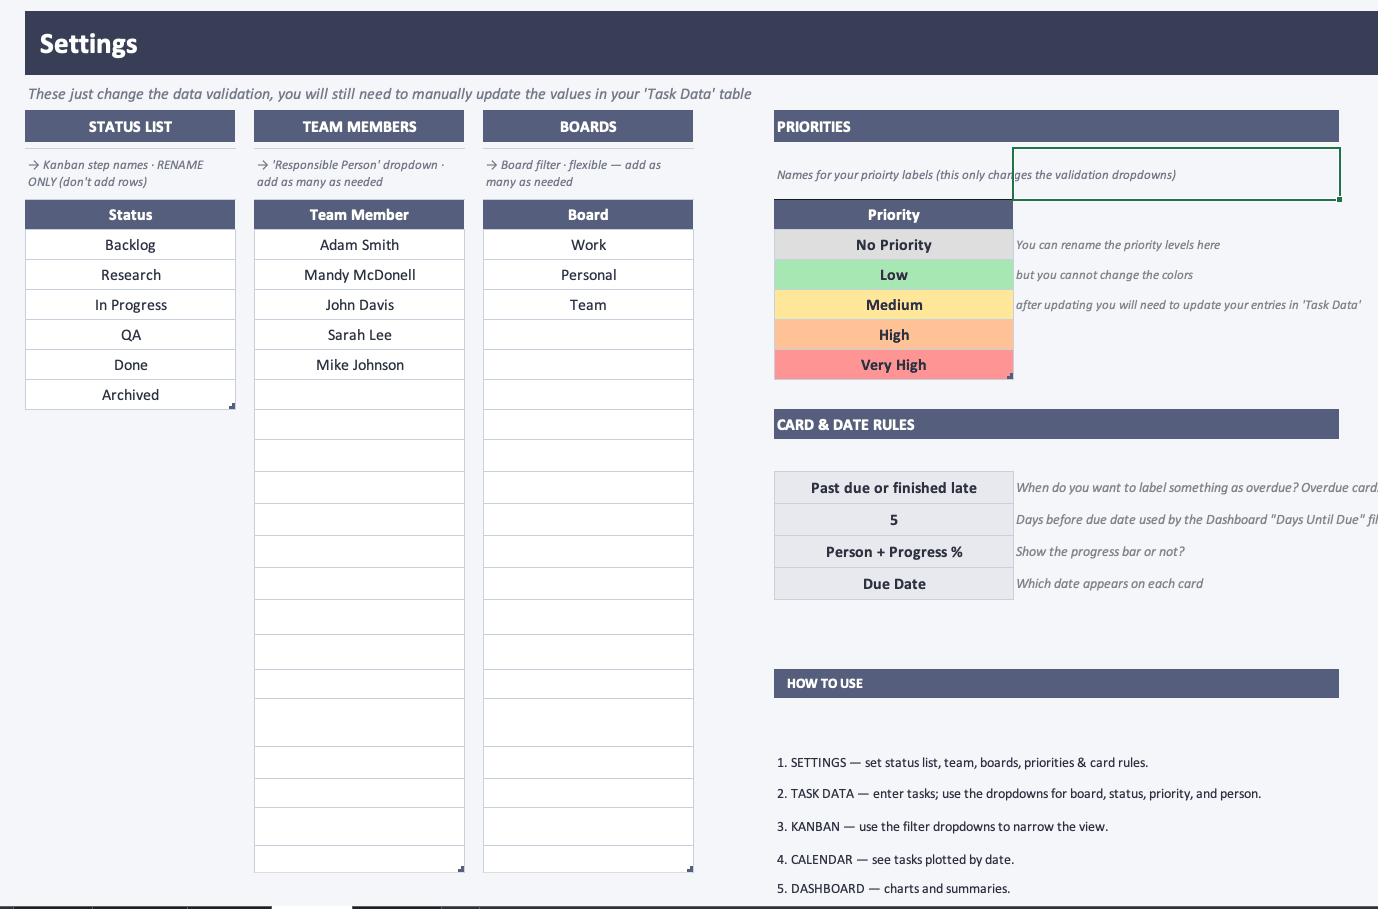
Task: Click the In Progress status cell
Action: (x=130, y=305)
